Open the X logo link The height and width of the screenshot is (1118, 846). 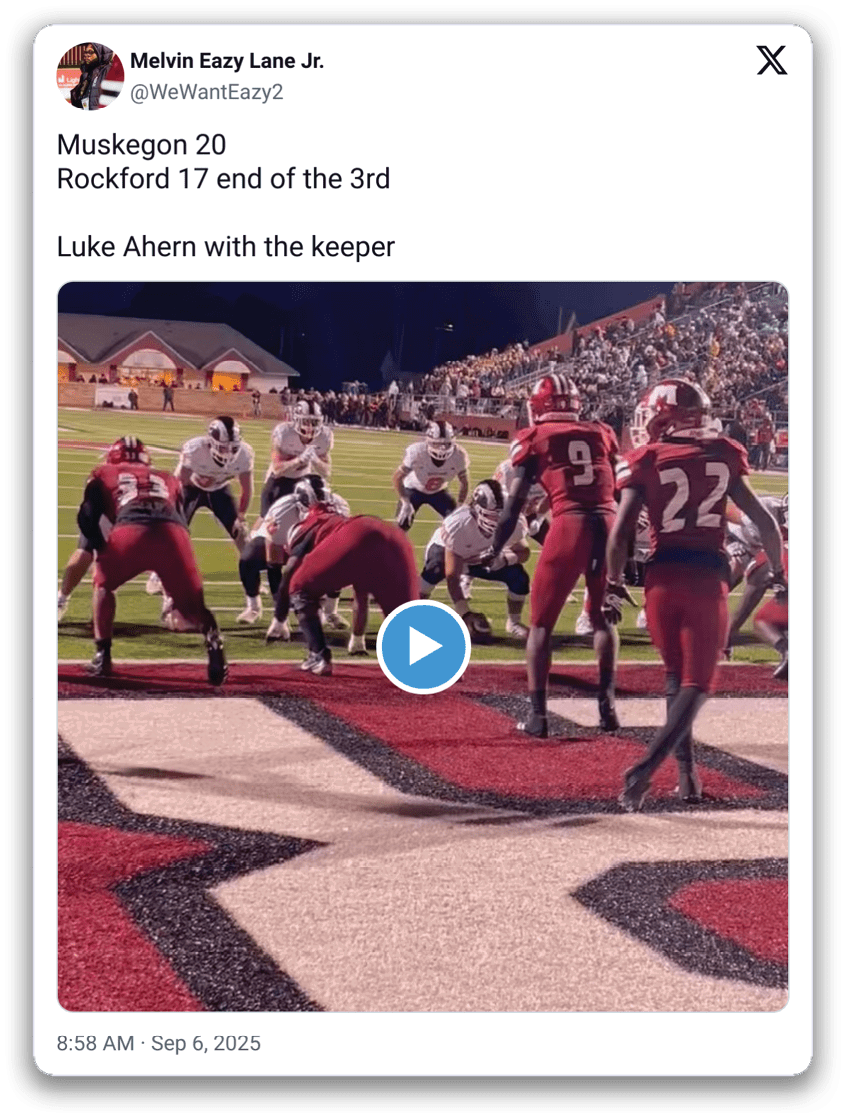pos(772,60)
